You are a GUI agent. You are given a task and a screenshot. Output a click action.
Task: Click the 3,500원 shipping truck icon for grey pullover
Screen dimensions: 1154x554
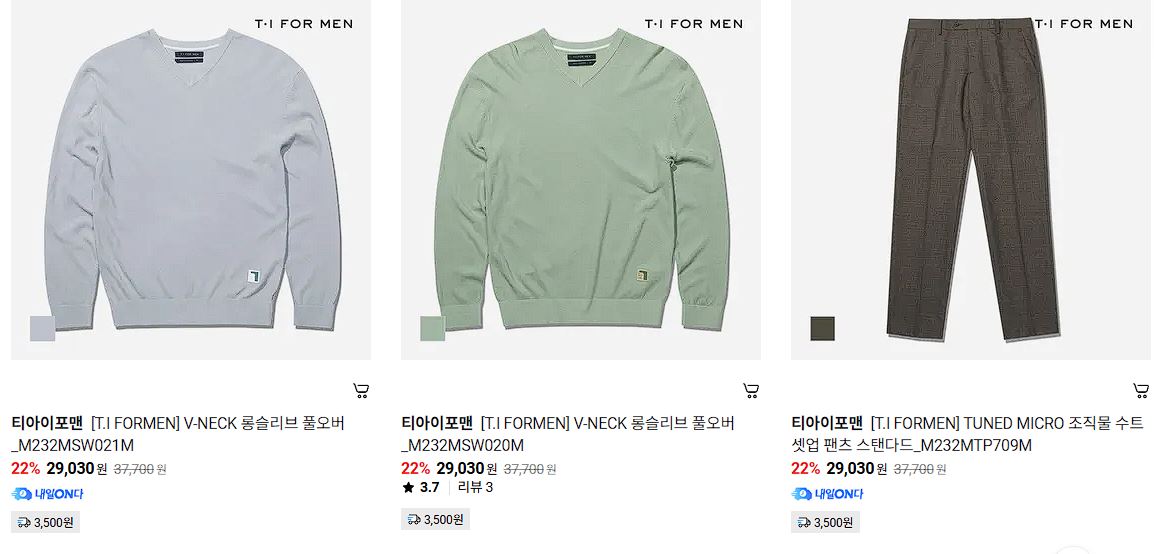(x=24, y=523)
